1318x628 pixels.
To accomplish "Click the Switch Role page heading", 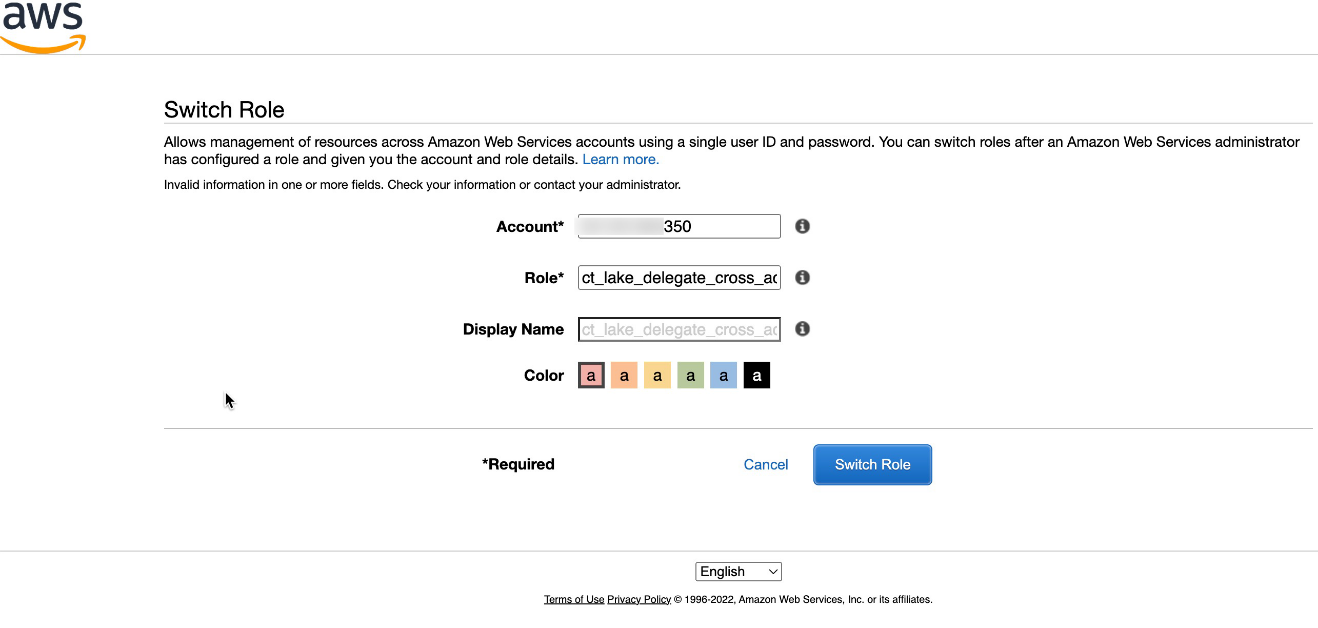I will (x=223, y=110).
